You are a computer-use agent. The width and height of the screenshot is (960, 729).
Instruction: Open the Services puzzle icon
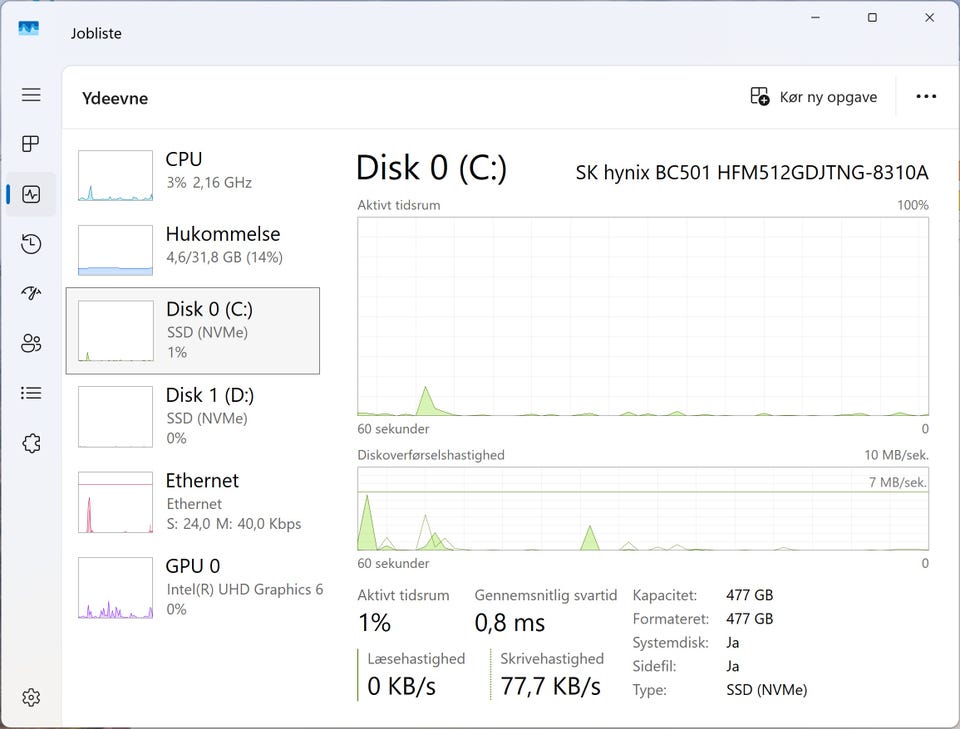(x=31, y=443)
